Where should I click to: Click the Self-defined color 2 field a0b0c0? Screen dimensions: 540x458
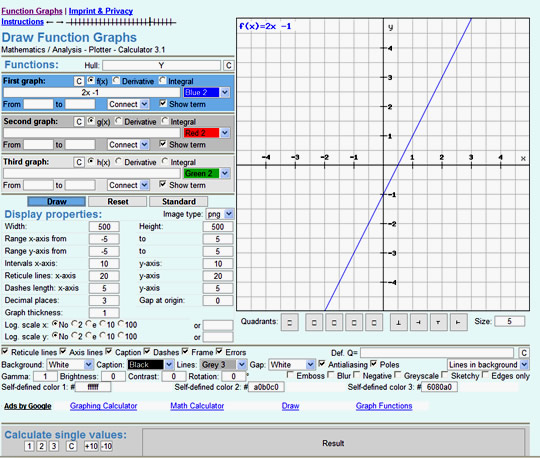click(x=266, y=387)
